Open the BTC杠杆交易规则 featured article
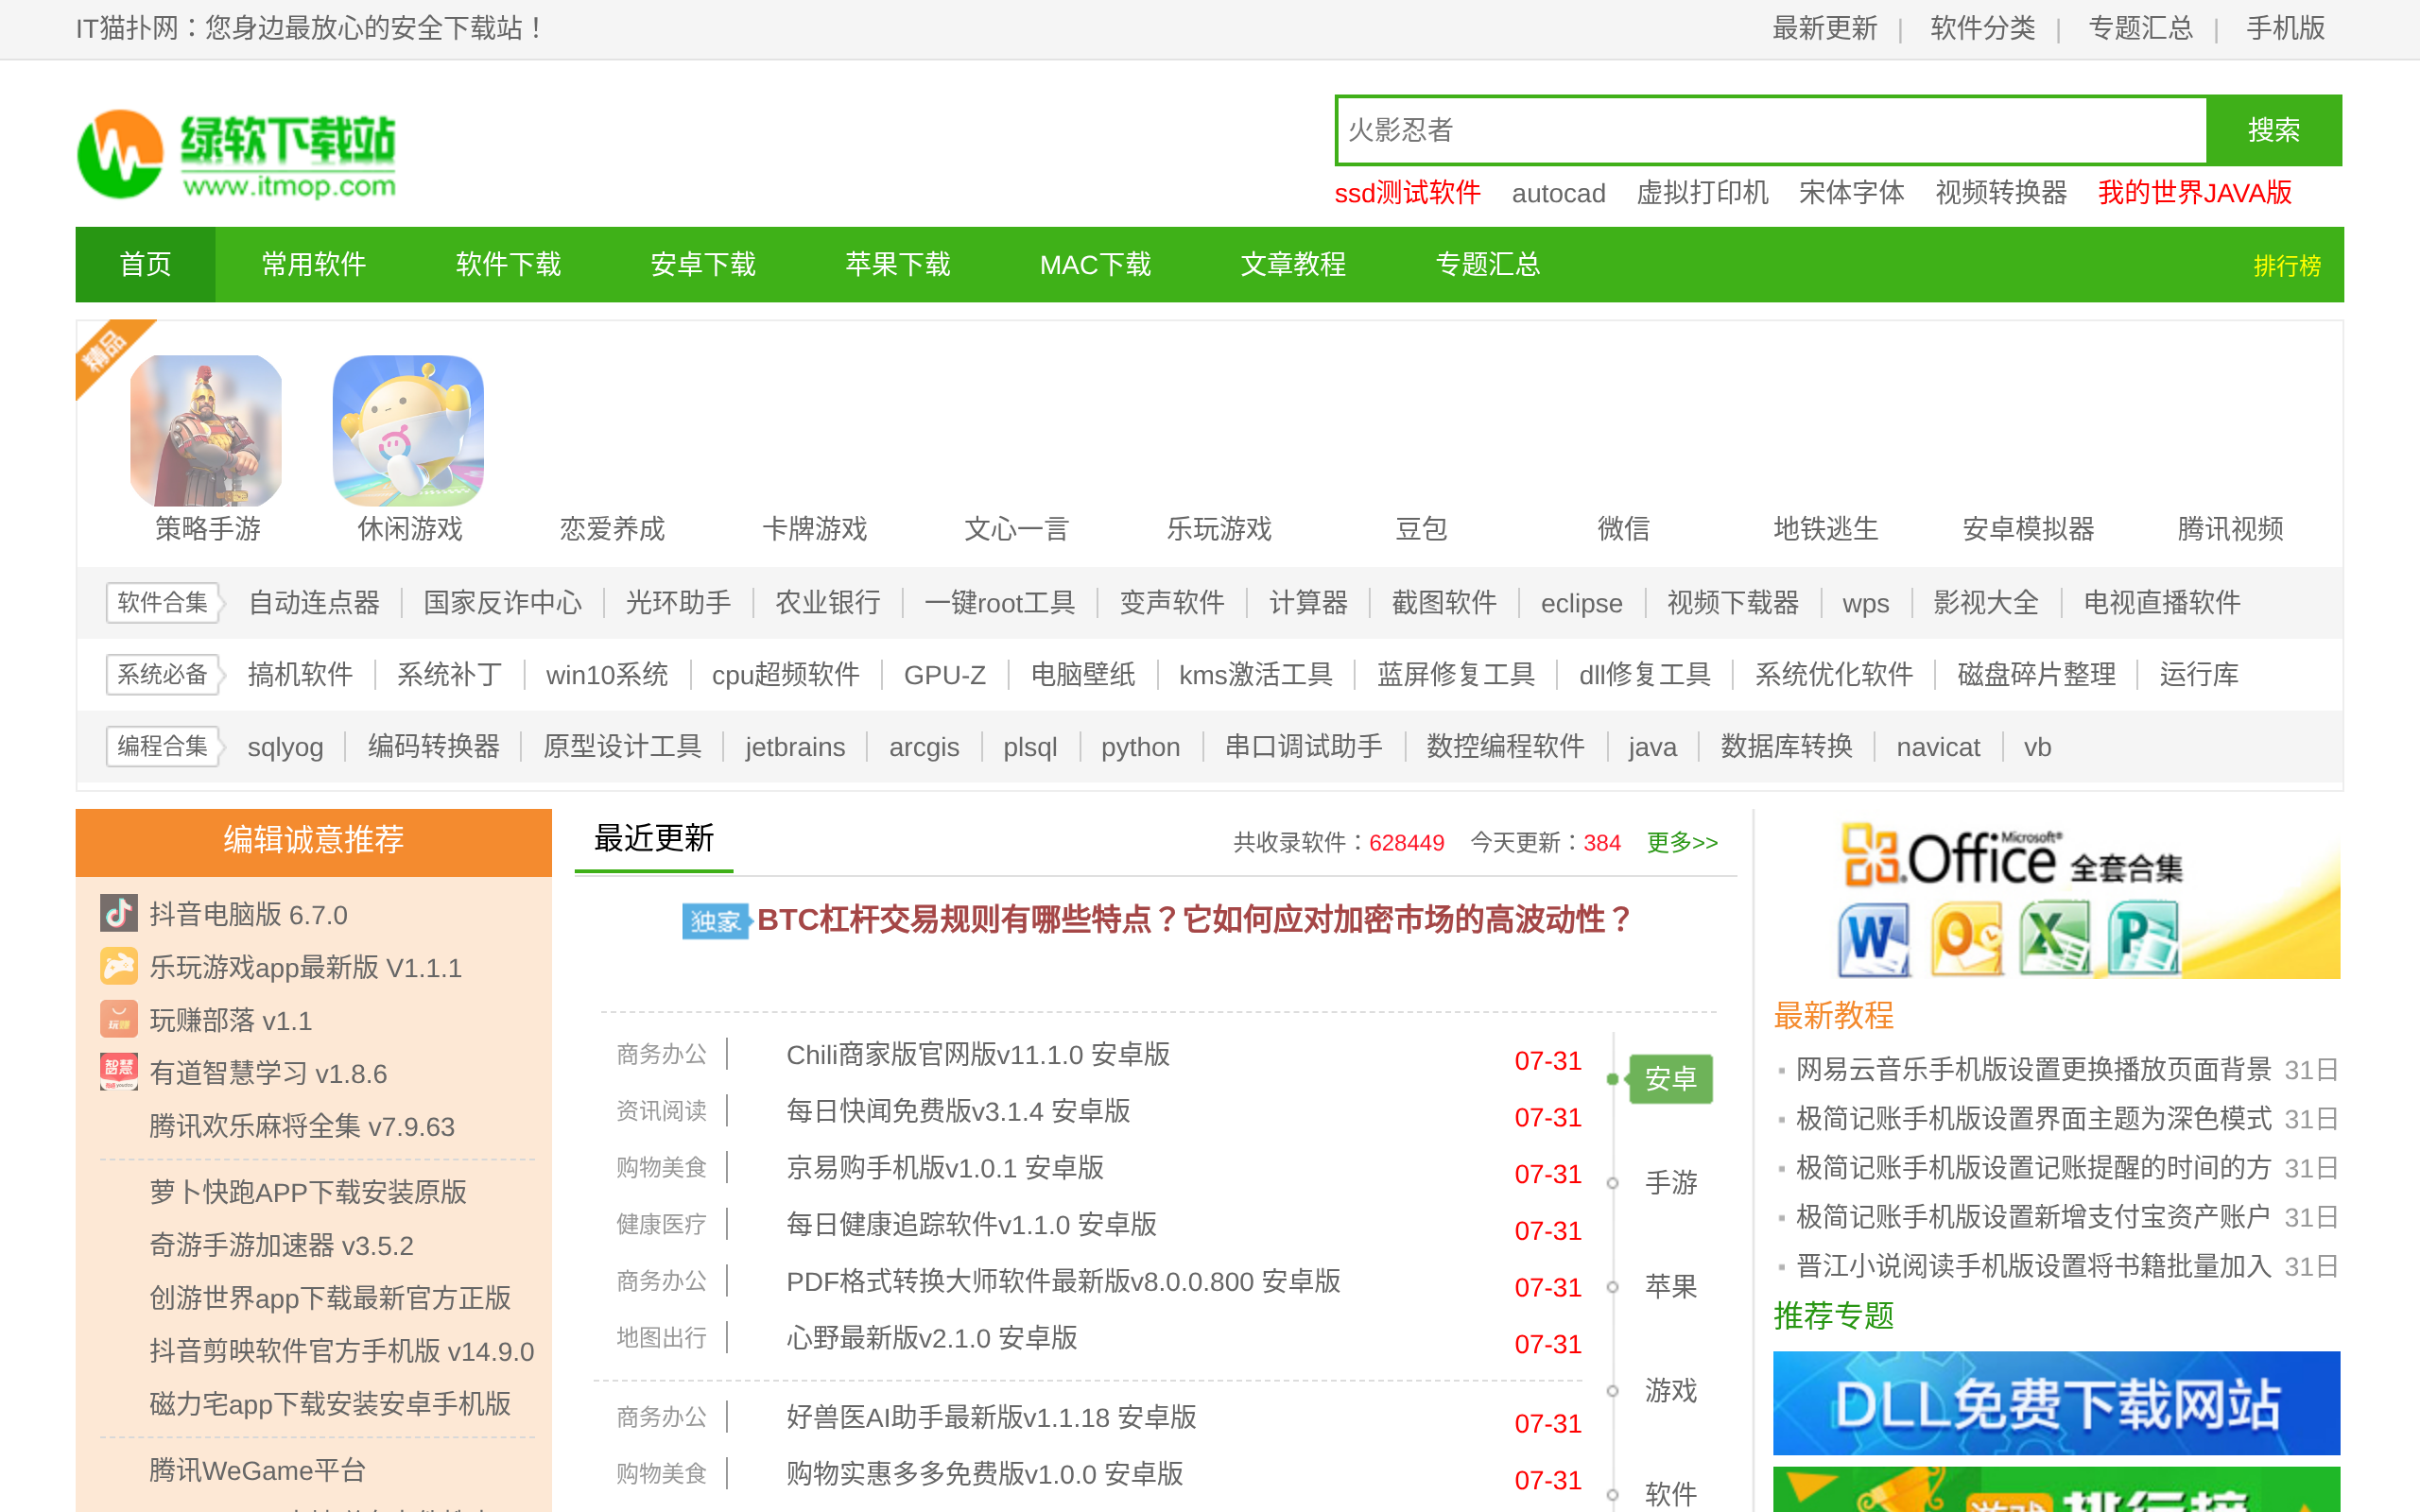 point(1194,920)
